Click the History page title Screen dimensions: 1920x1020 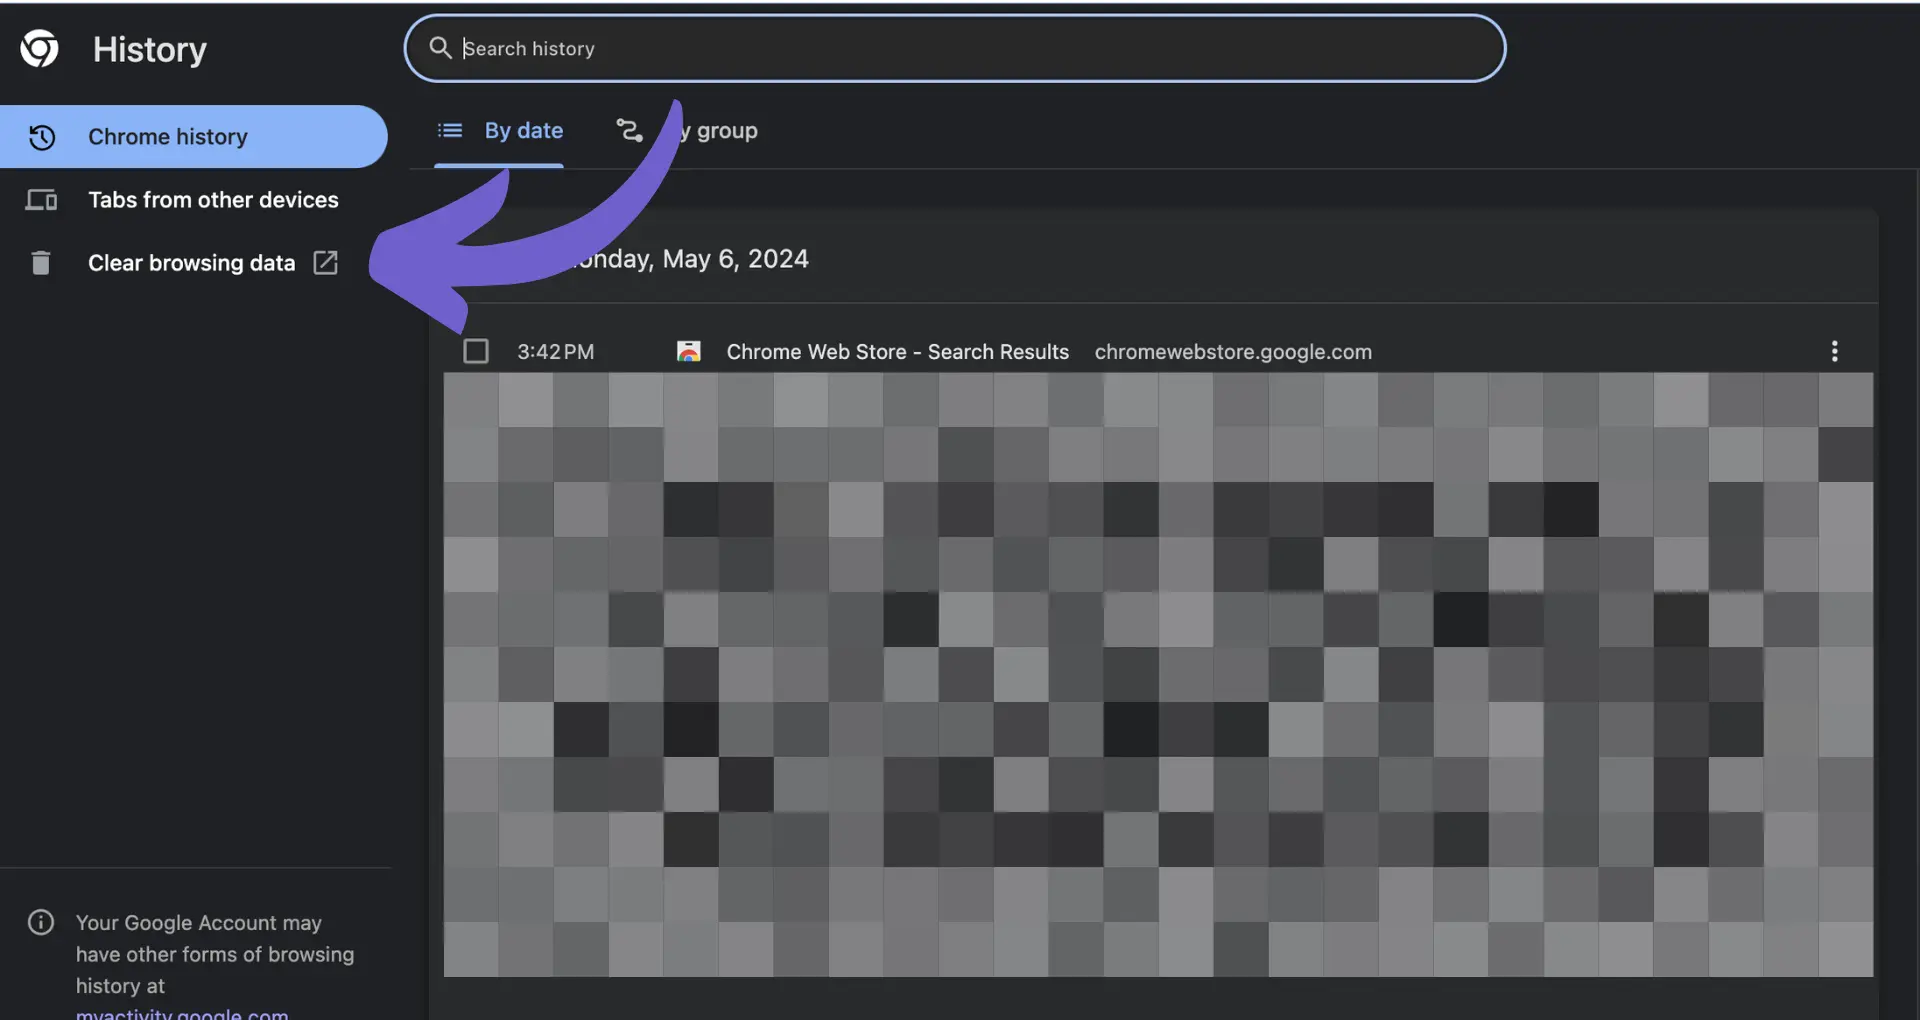coord(150,49)
